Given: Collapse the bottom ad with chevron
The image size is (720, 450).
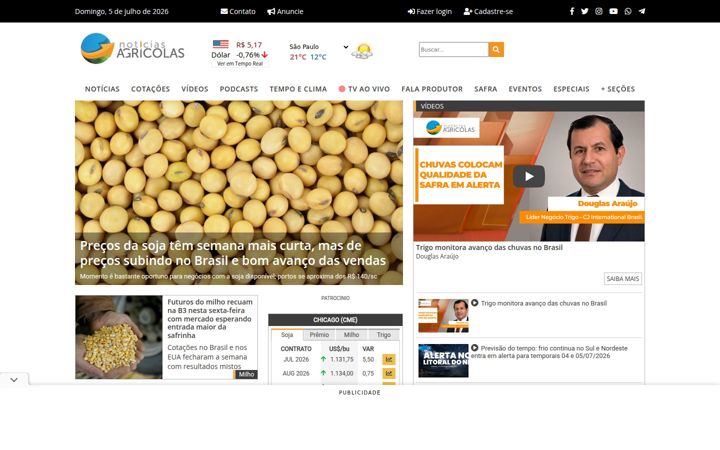Looking at the screenshot, I should 14,380.
